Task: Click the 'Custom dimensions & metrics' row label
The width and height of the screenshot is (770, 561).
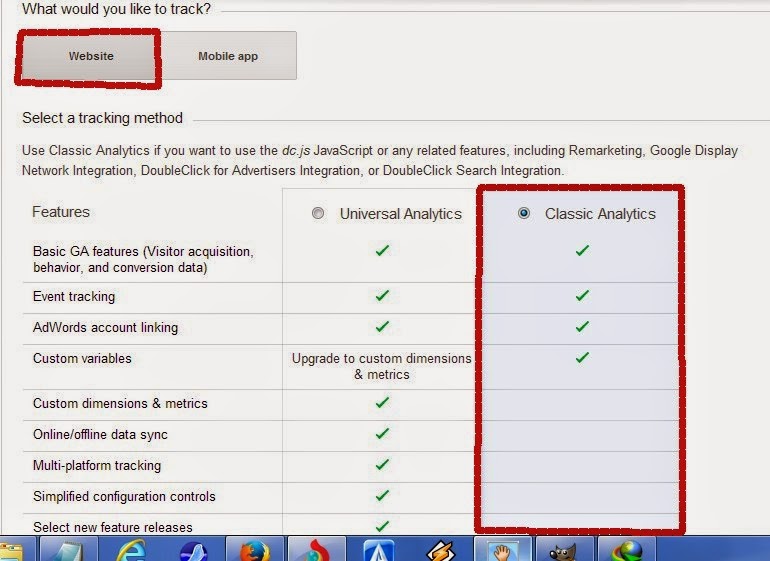Action: pos(120,403)
